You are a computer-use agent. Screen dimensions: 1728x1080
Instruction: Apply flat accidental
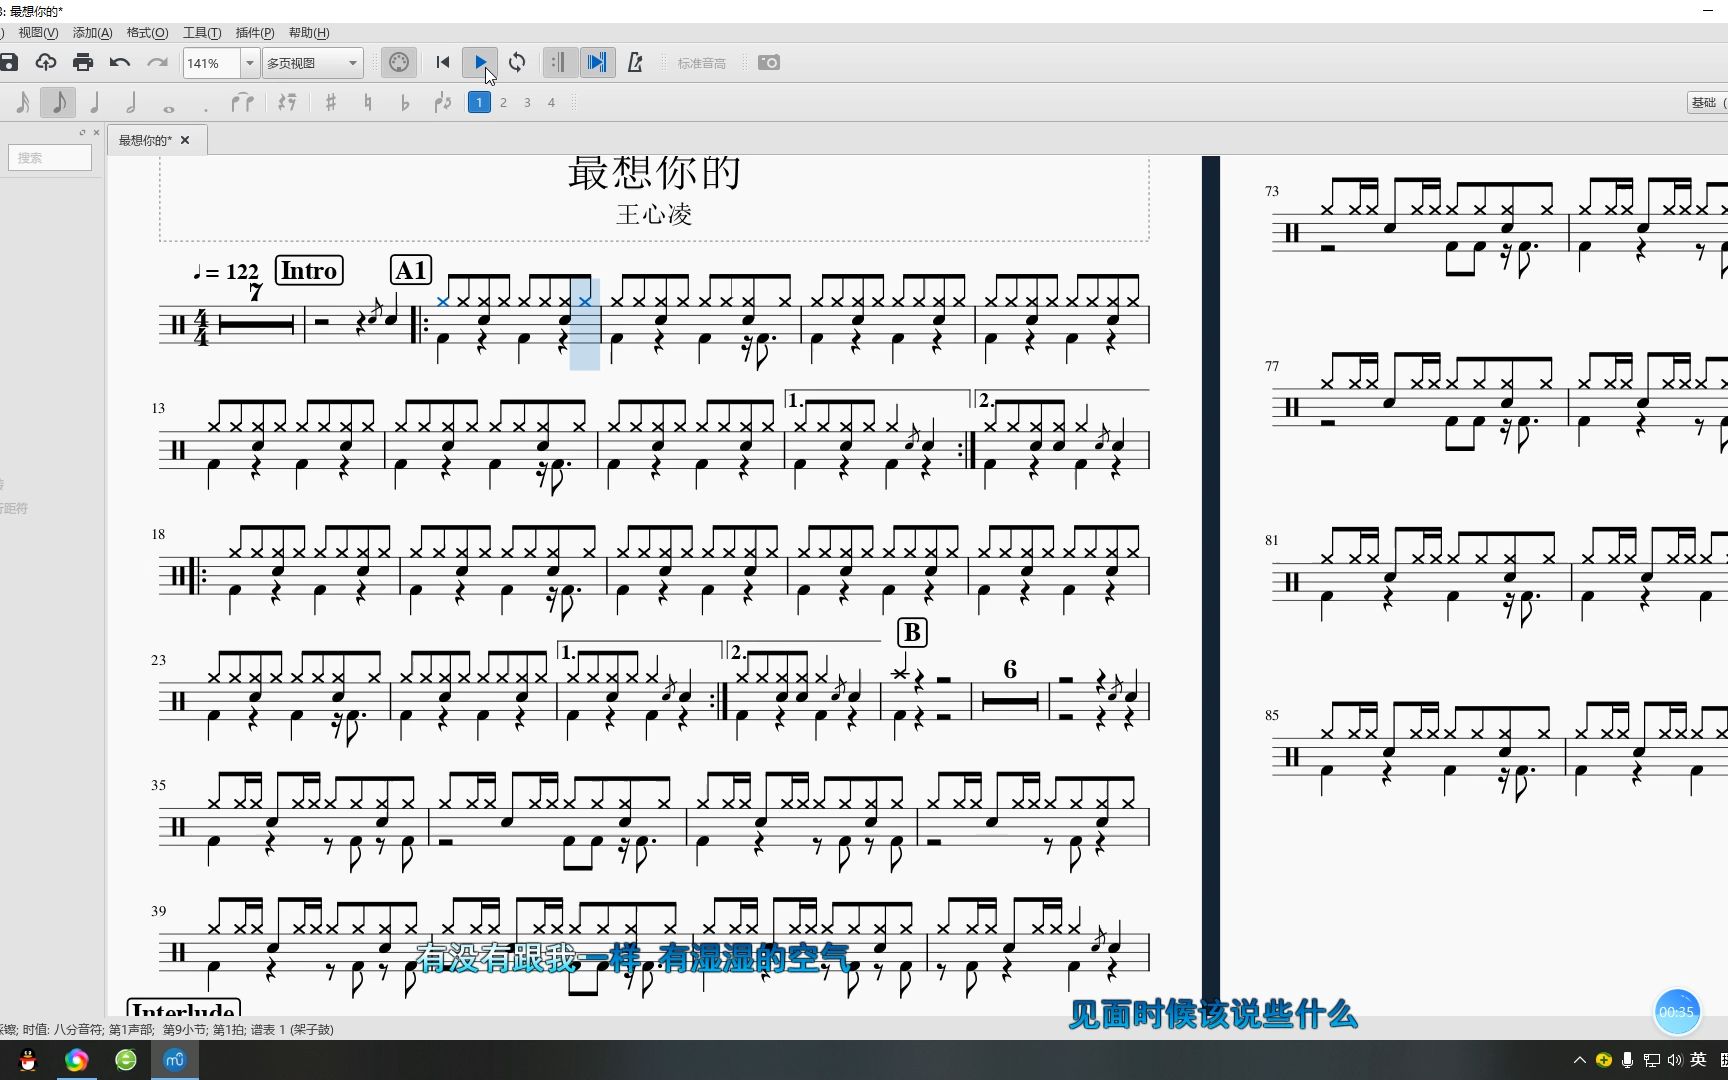pos(405,102)
